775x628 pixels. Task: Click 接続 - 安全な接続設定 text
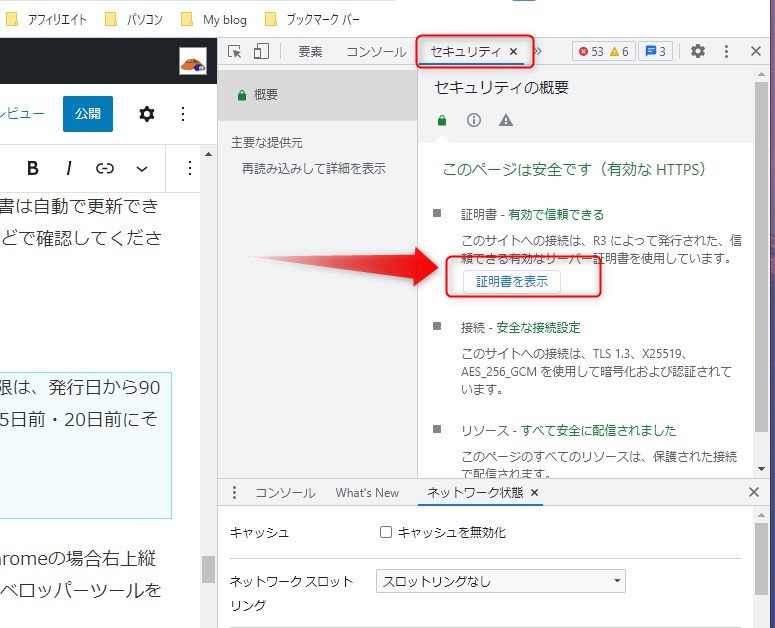point(520,328)
